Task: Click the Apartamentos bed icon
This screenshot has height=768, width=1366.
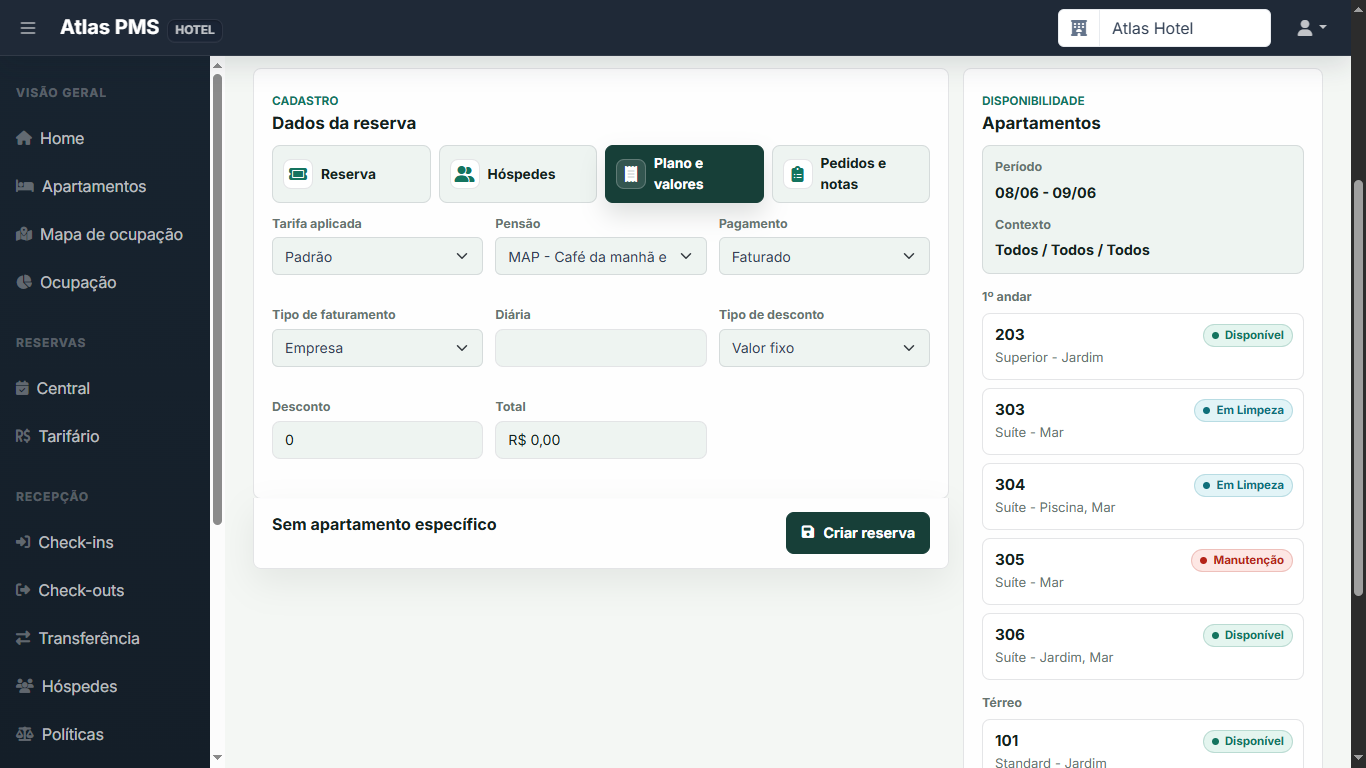Action: (x=25, y=186)
